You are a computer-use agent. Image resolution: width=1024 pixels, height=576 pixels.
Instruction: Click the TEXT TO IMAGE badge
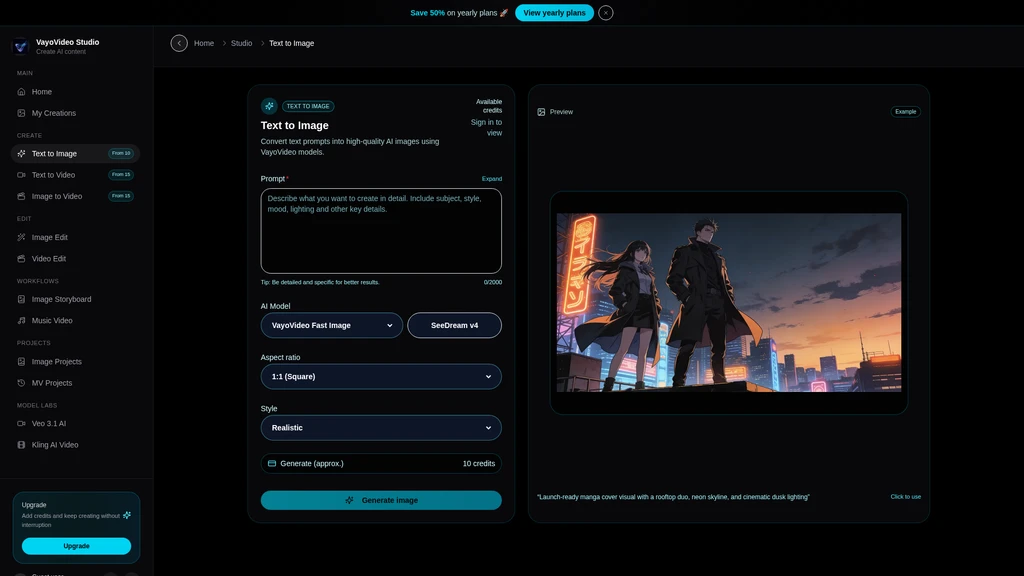tap(308, 106)
